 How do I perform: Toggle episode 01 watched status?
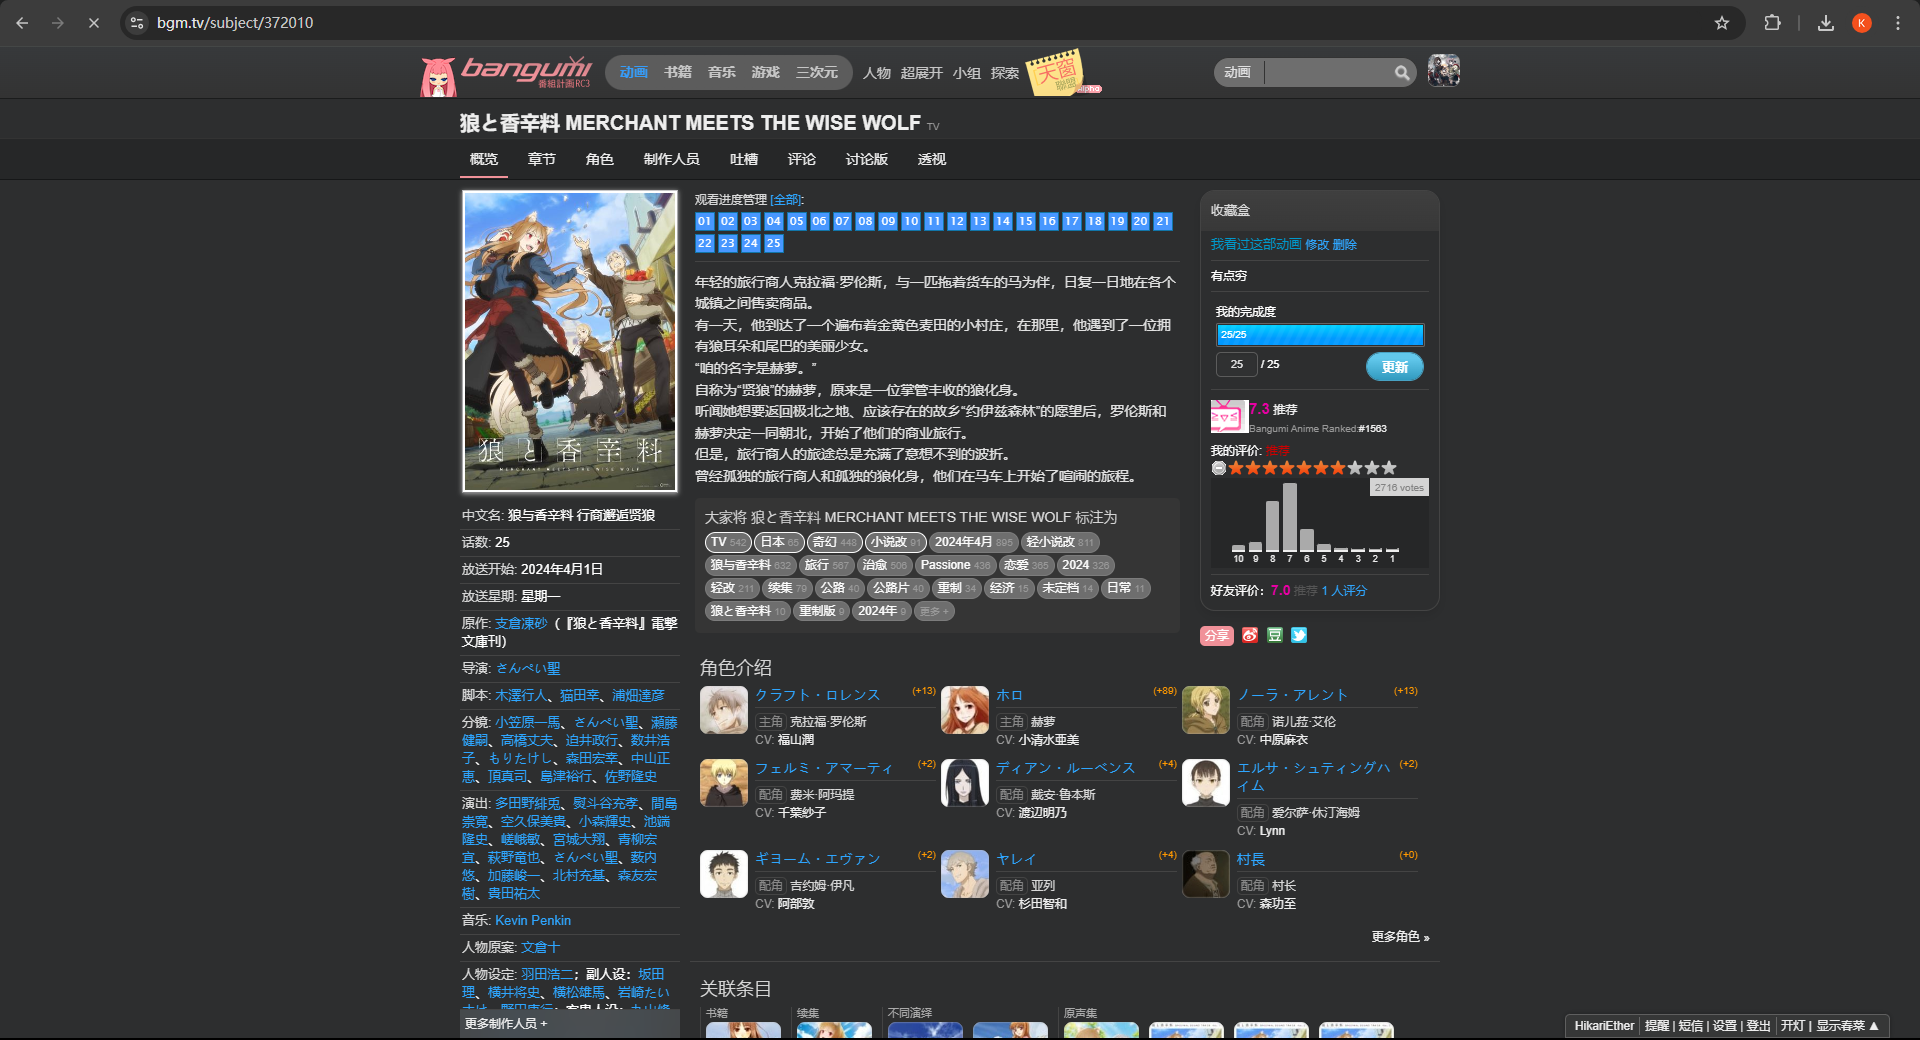click(x=705, y=221)
